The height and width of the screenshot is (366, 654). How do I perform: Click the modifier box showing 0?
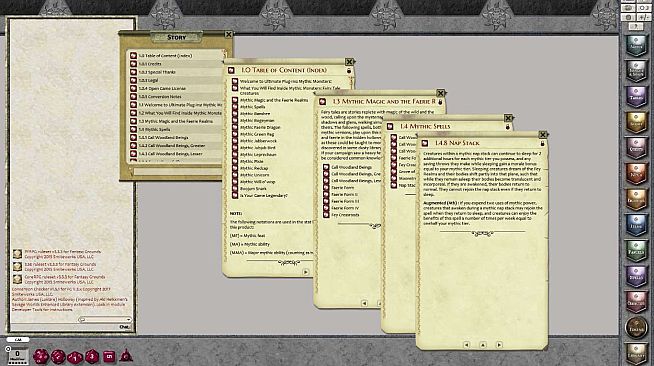pos(18,354)
